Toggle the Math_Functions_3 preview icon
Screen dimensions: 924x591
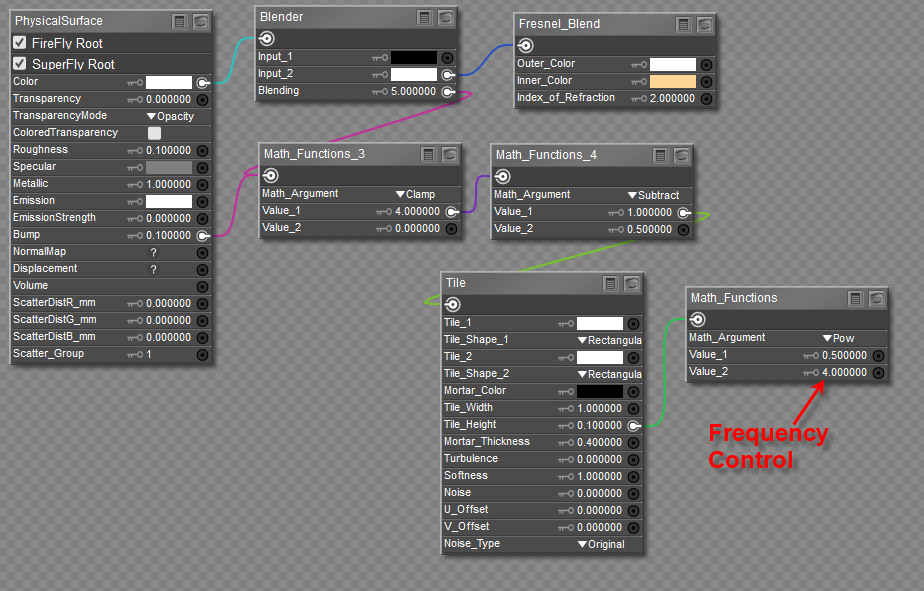pyautogui.click(x=450, y=155)
